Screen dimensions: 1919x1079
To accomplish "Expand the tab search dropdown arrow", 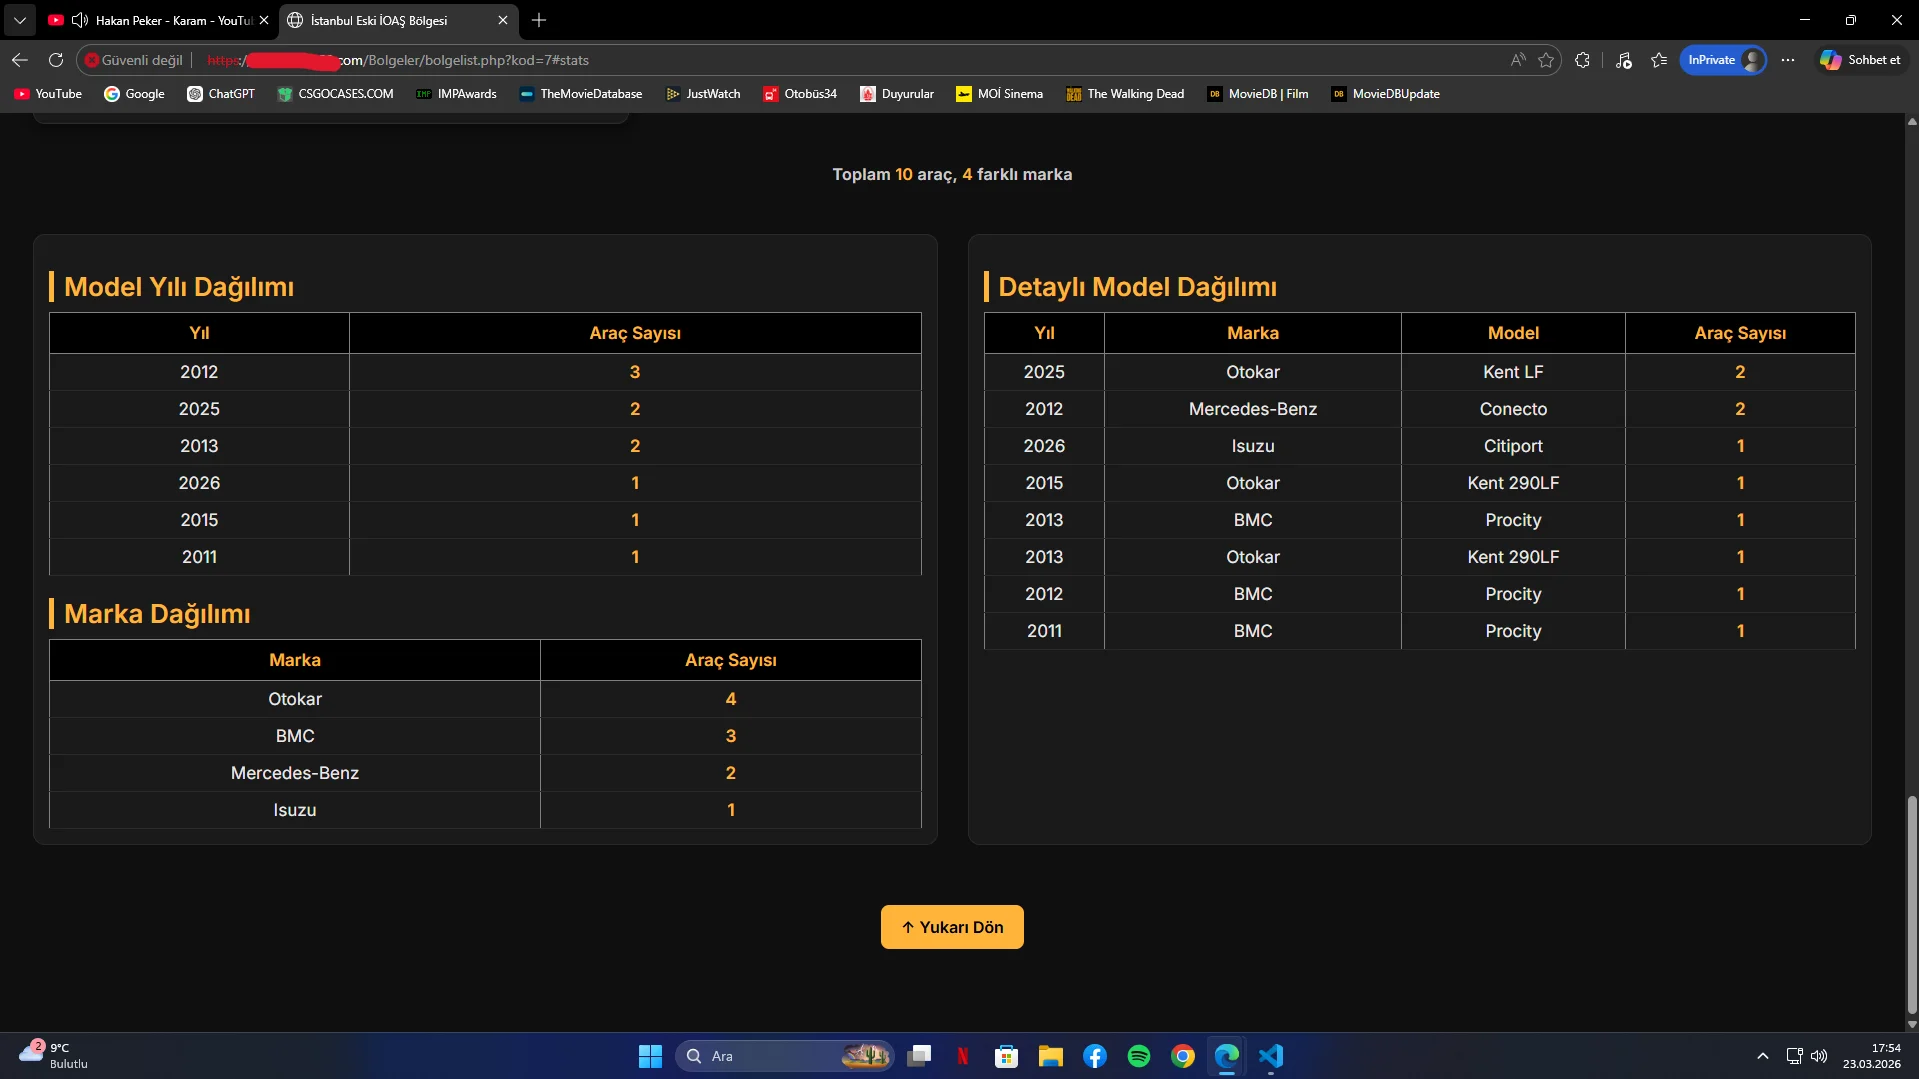I will pos(19,20).
